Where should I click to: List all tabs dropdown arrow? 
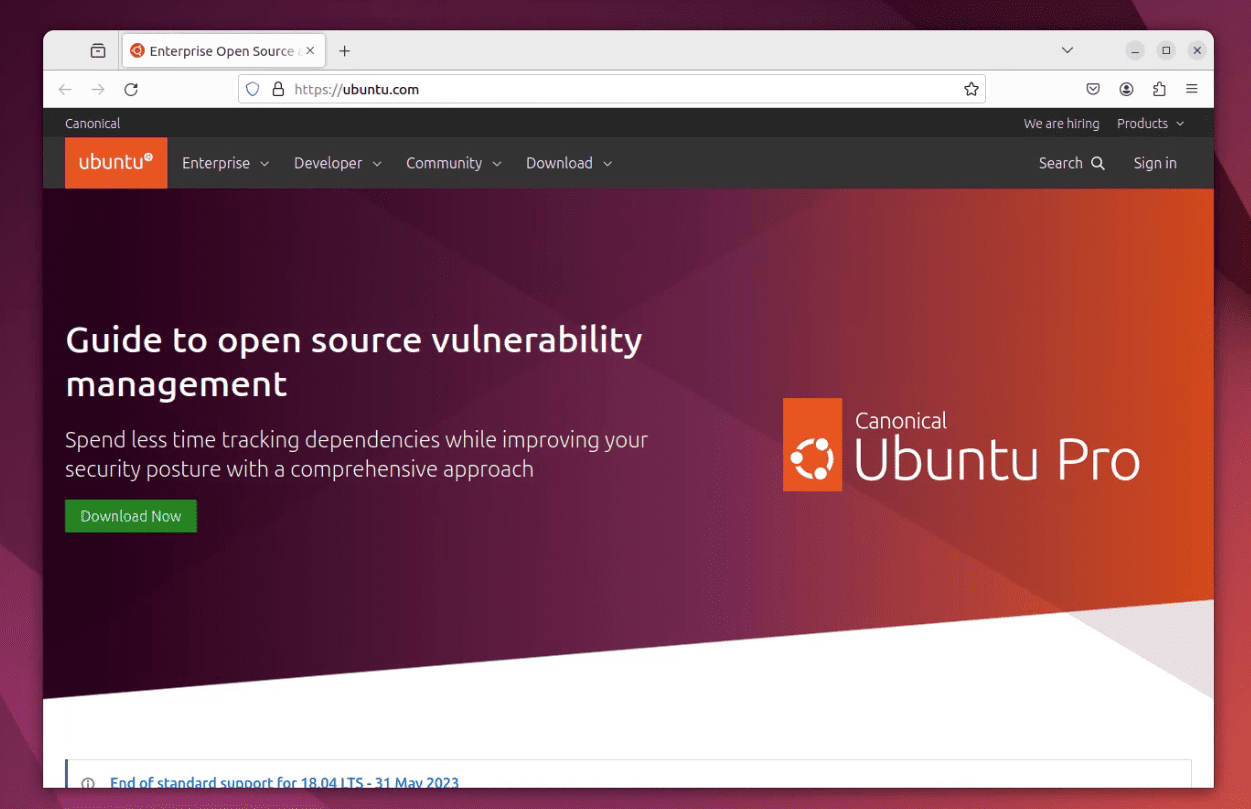tap(1067, 50)
